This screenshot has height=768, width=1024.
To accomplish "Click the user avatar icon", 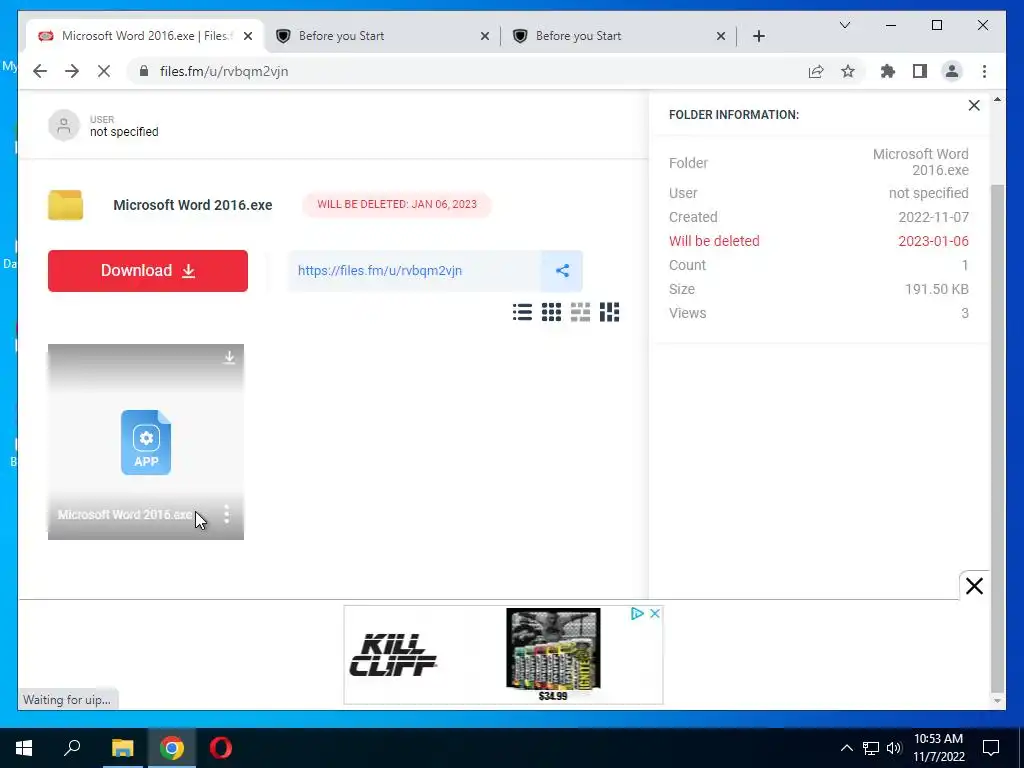I will pyautogui.click(x=63, y=125).
